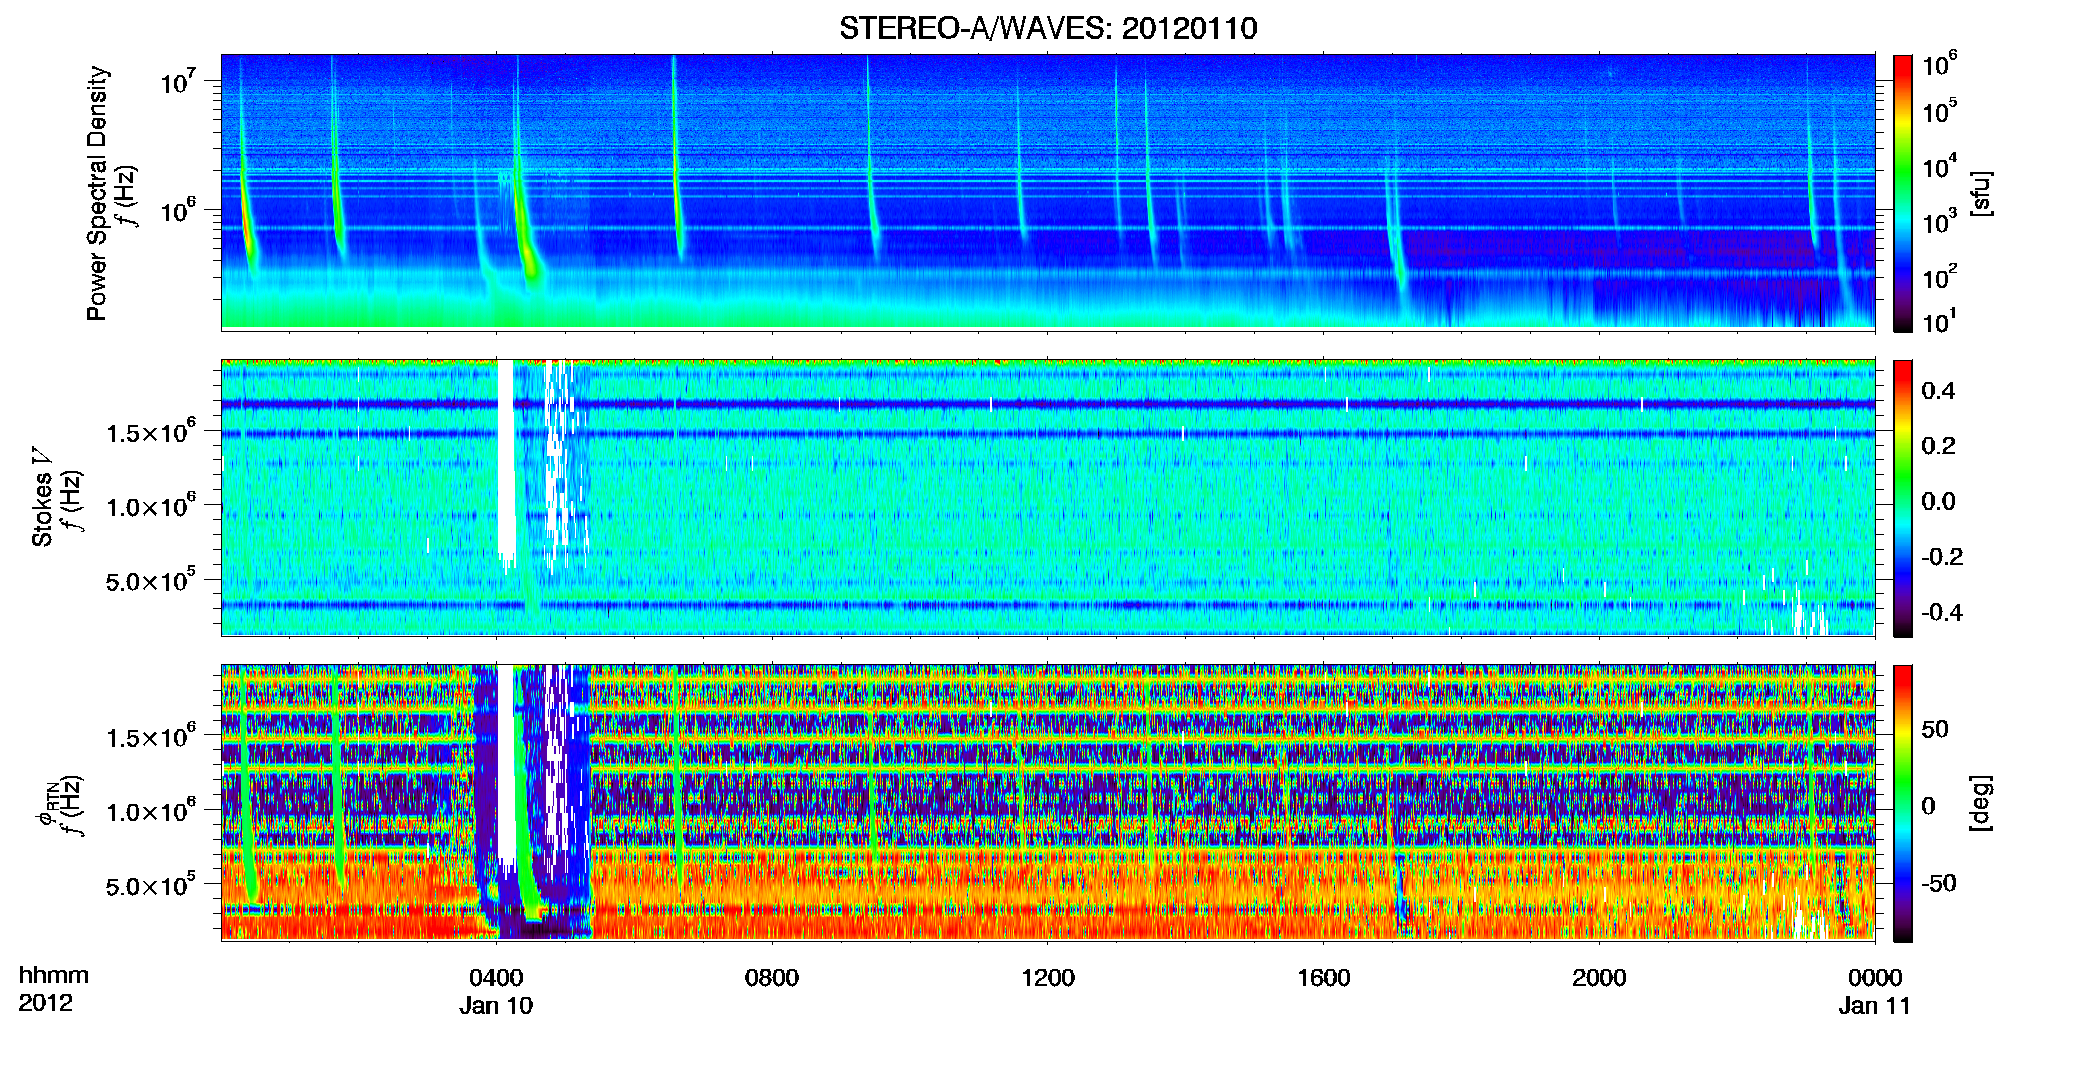Screen dimensions: 2096x1080
Task: Click the Power Spectral Density axis label
Action: click(111, 193)
